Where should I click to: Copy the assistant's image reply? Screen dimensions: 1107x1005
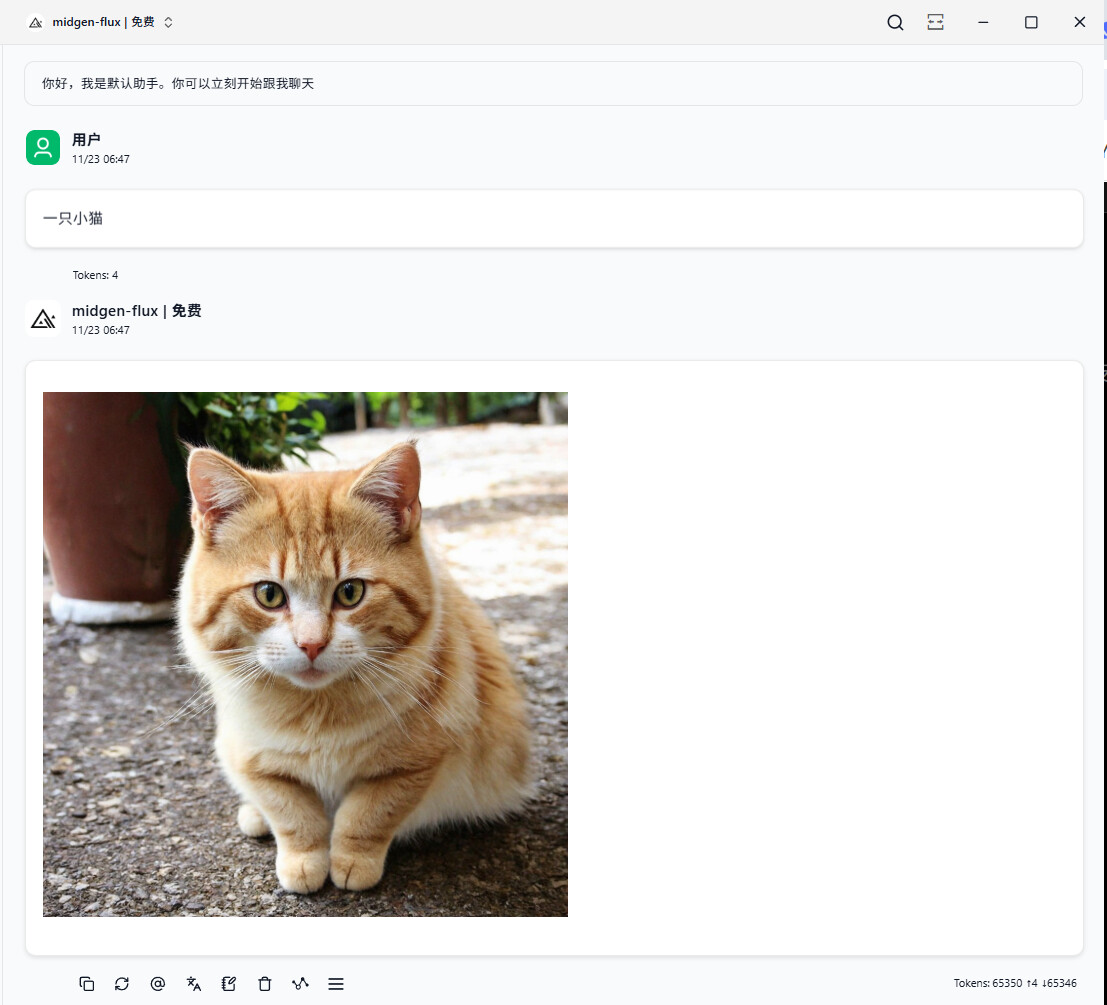[87, 984]
